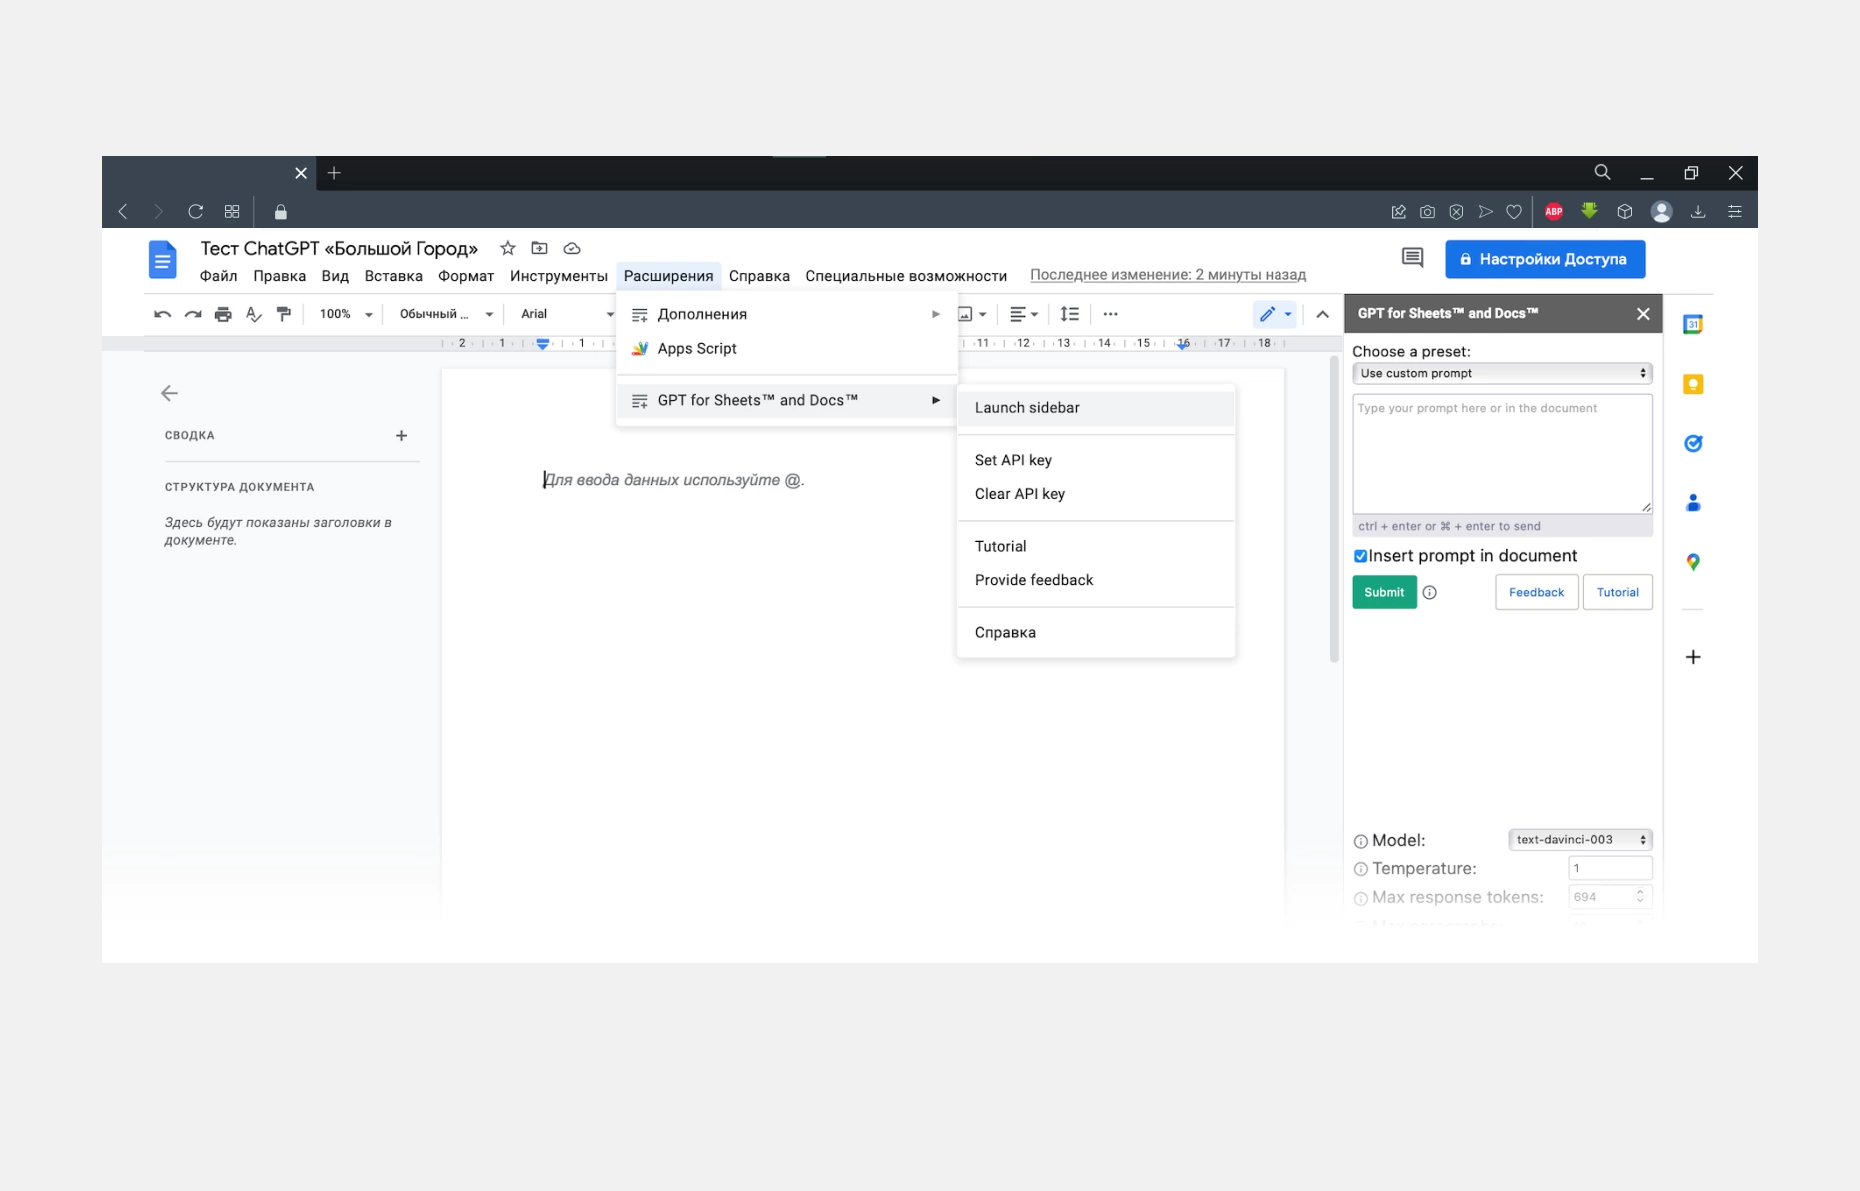Open text alignment options
Screen dimensions: 1860x1191
pos(1023,314)
